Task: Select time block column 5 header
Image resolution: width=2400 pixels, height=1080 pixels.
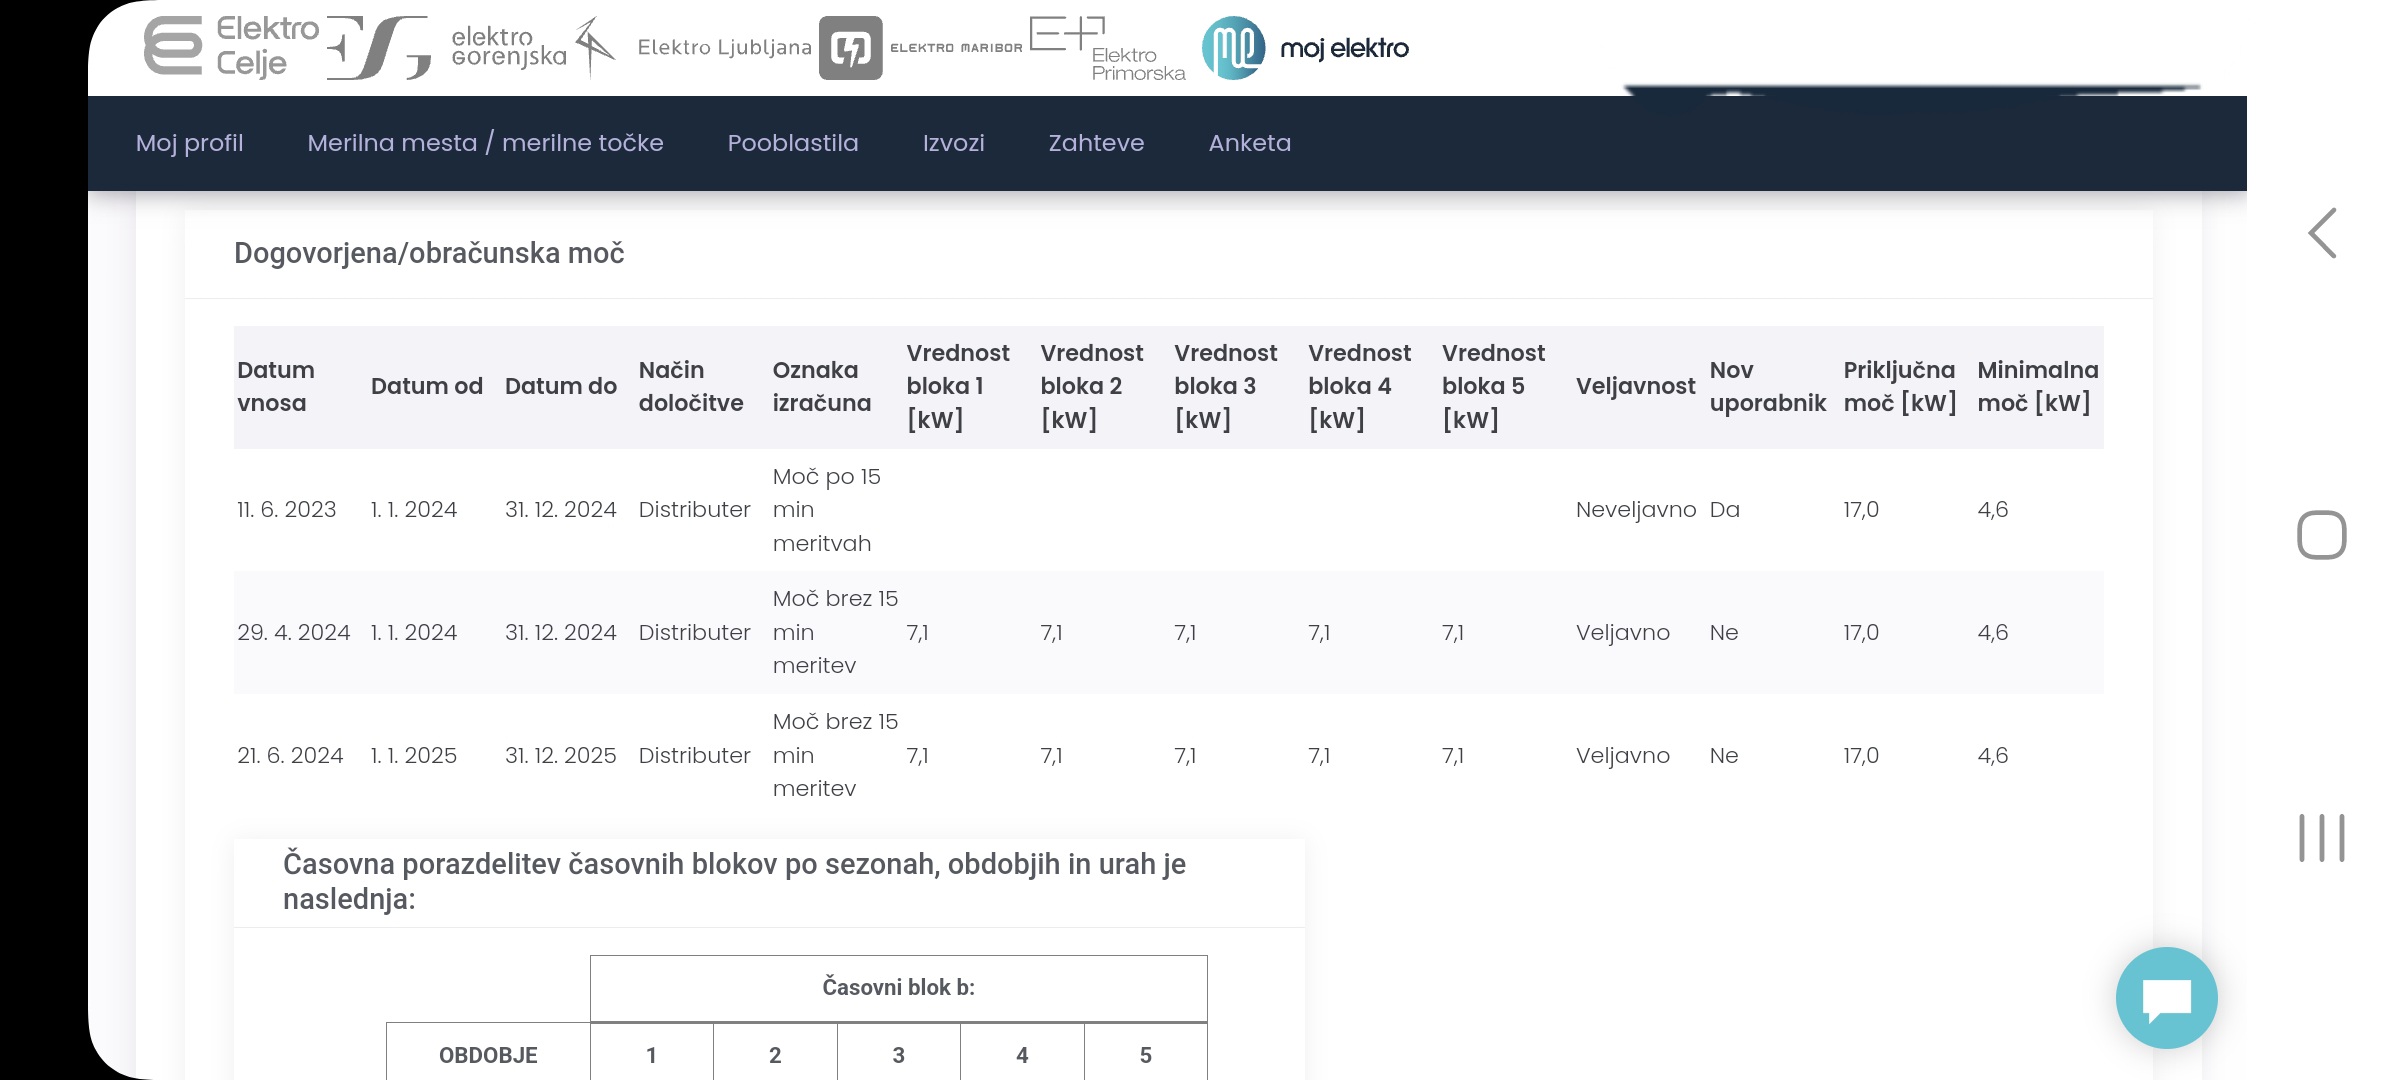Action: coord(1146,1052)
